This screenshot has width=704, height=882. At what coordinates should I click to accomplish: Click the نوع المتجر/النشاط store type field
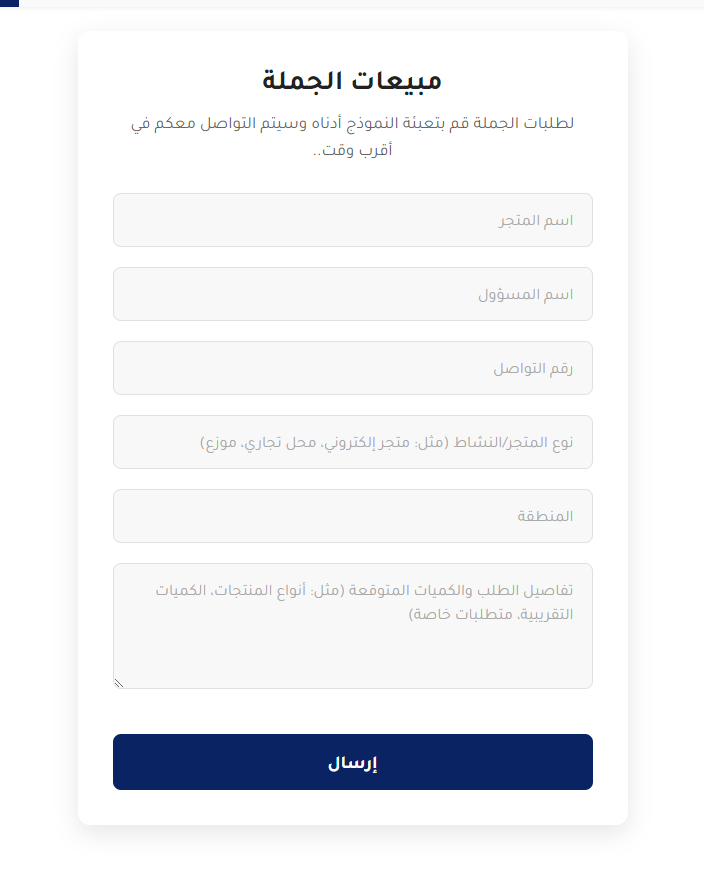point(353,442)
